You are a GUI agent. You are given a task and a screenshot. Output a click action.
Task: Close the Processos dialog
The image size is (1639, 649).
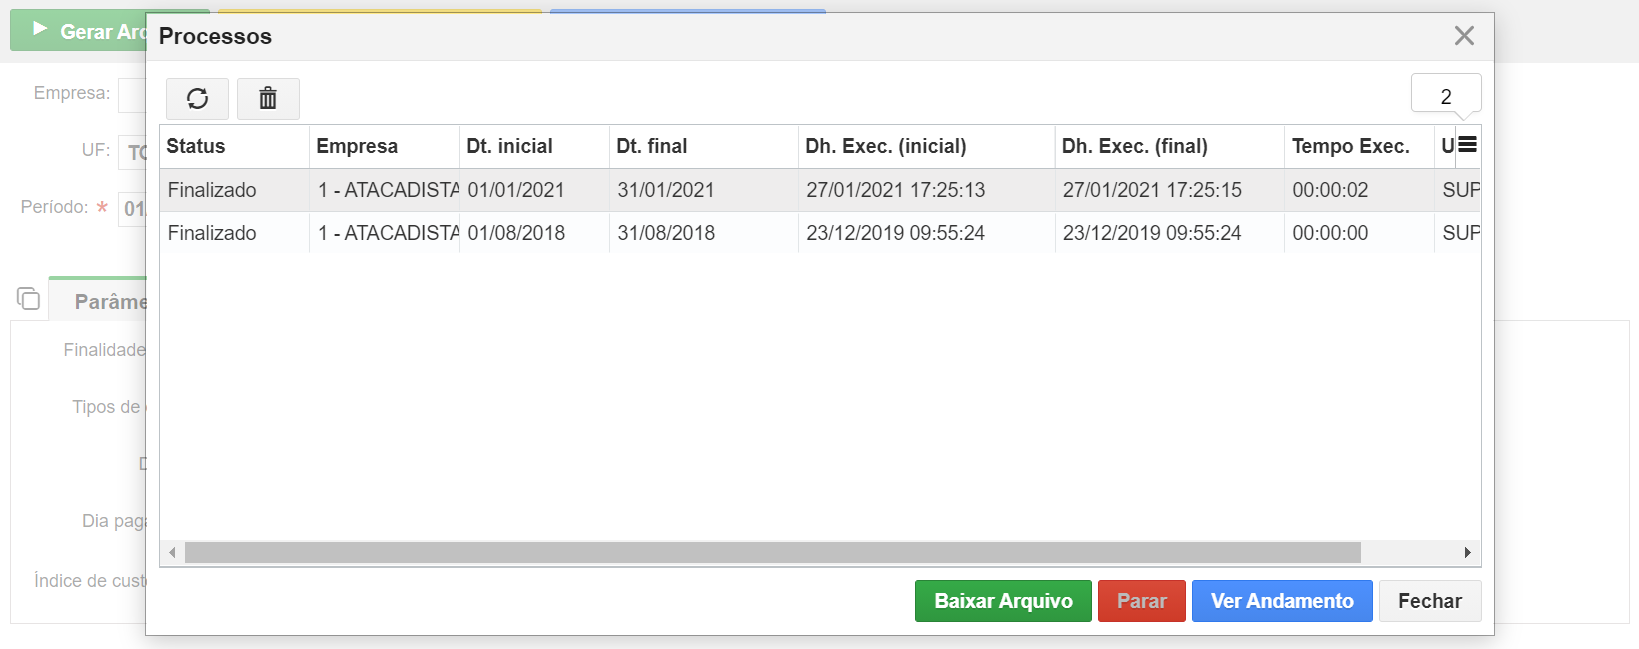coord(1464,36)
